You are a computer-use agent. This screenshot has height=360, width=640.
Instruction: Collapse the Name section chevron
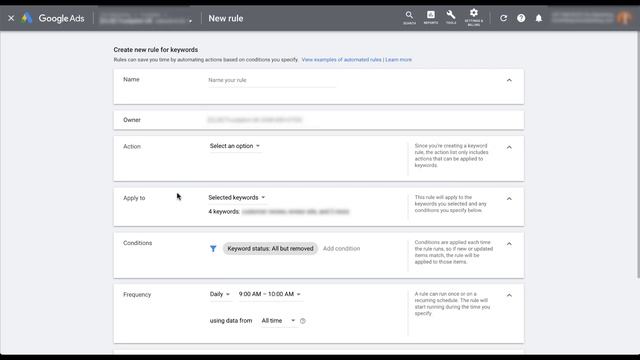click(x=509, y=80)
